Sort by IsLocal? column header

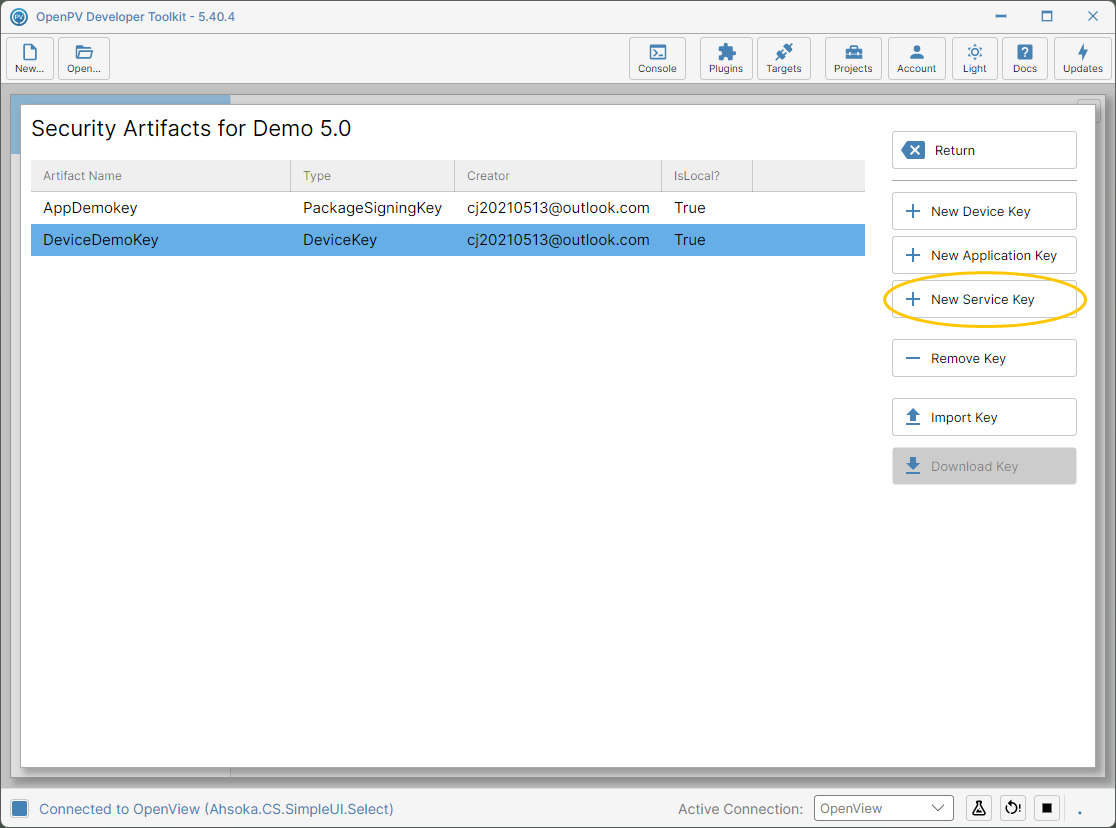[x=707, y=176]
